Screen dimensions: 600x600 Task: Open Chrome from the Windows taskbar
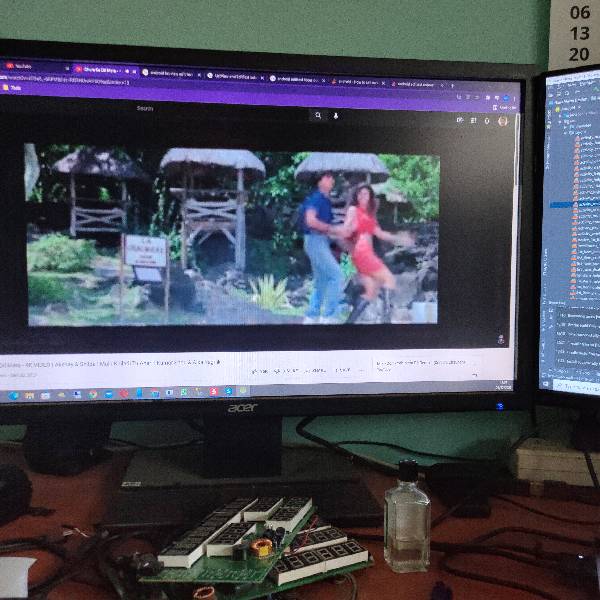(93, 394)
